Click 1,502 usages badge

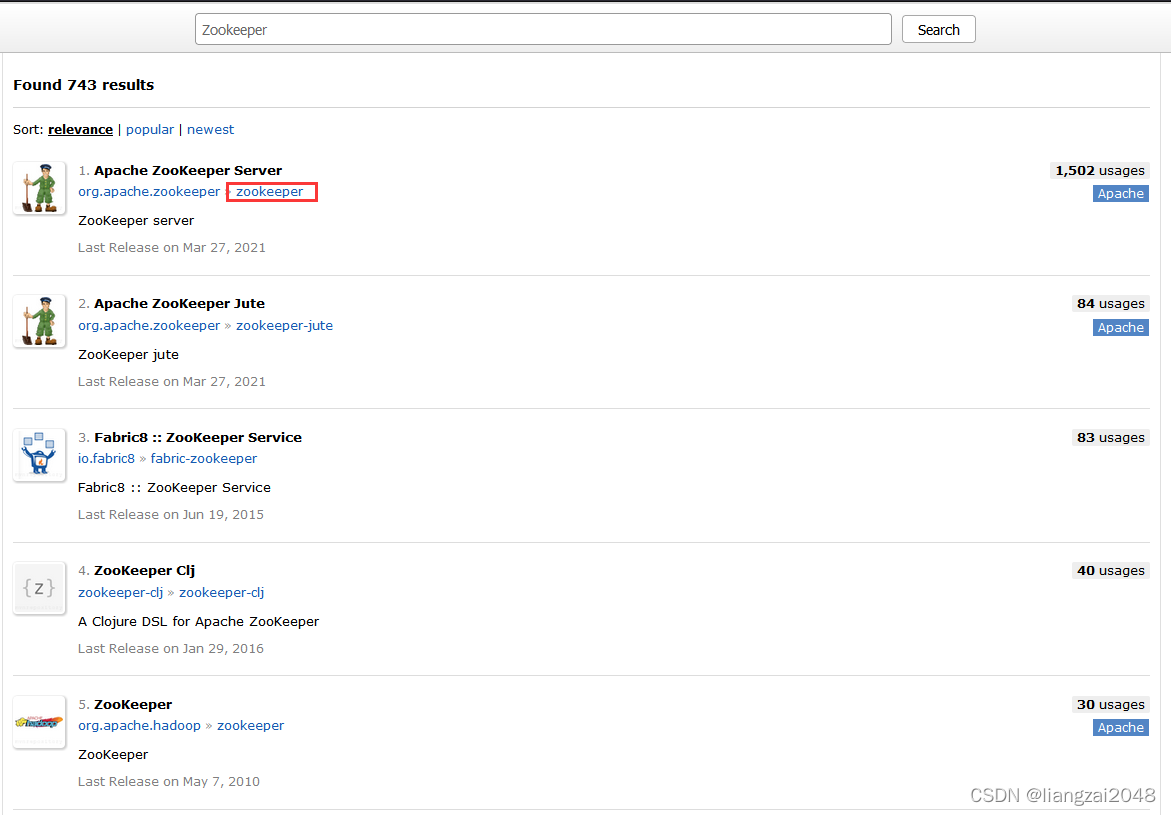(1099, 170)
